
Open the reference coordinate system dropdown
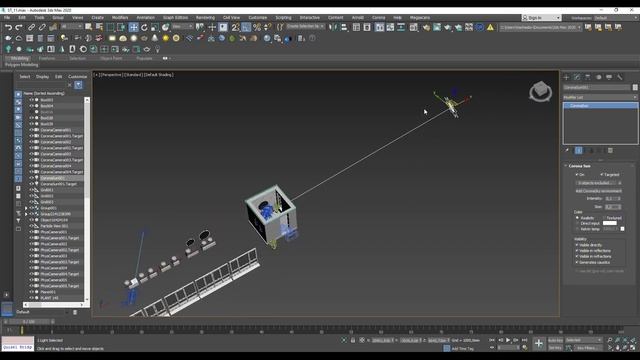(182, 27)
